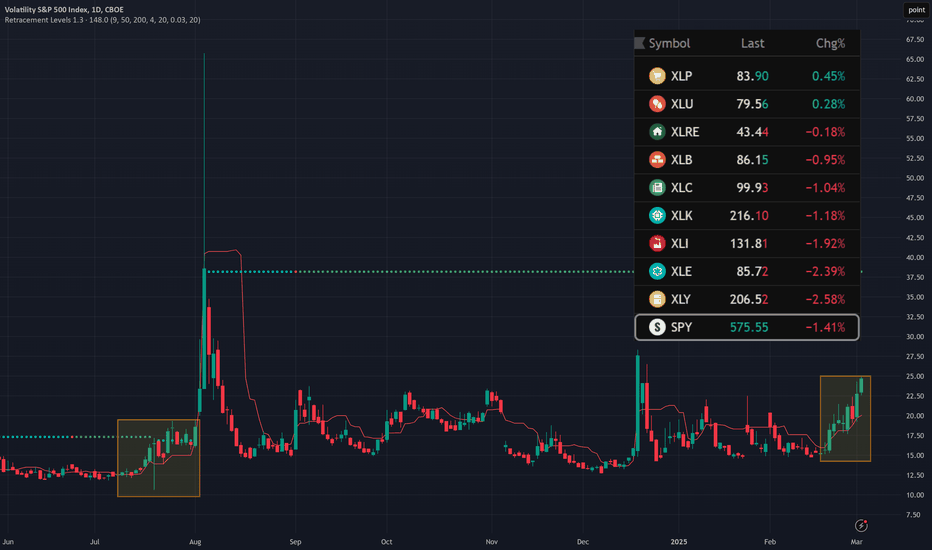Click the Aug label on time axis
This screenshot has width=932, height=550.
click(195, 542)
